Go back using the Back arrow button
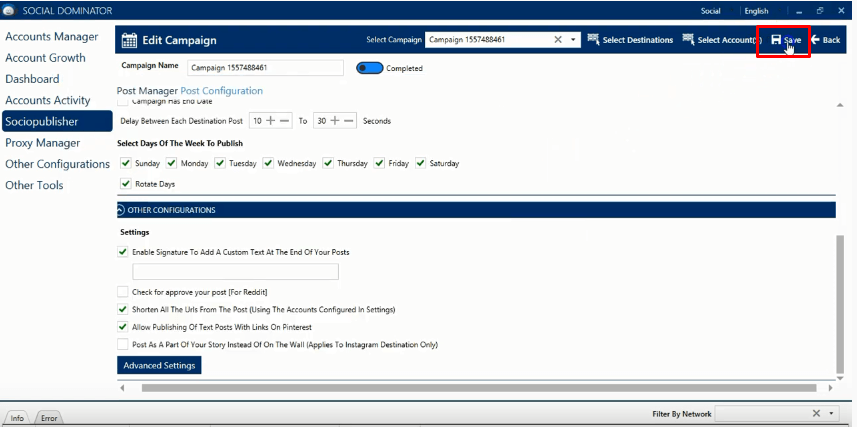 pos(825,40)
